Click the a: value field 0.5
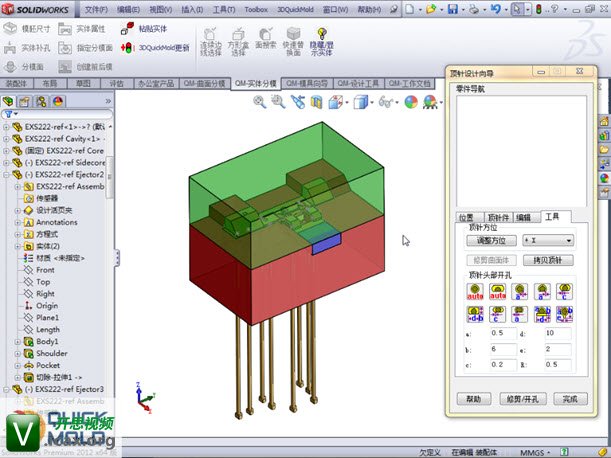The height and width of the screenshot is (458, 611). click(x=503, y=333)
